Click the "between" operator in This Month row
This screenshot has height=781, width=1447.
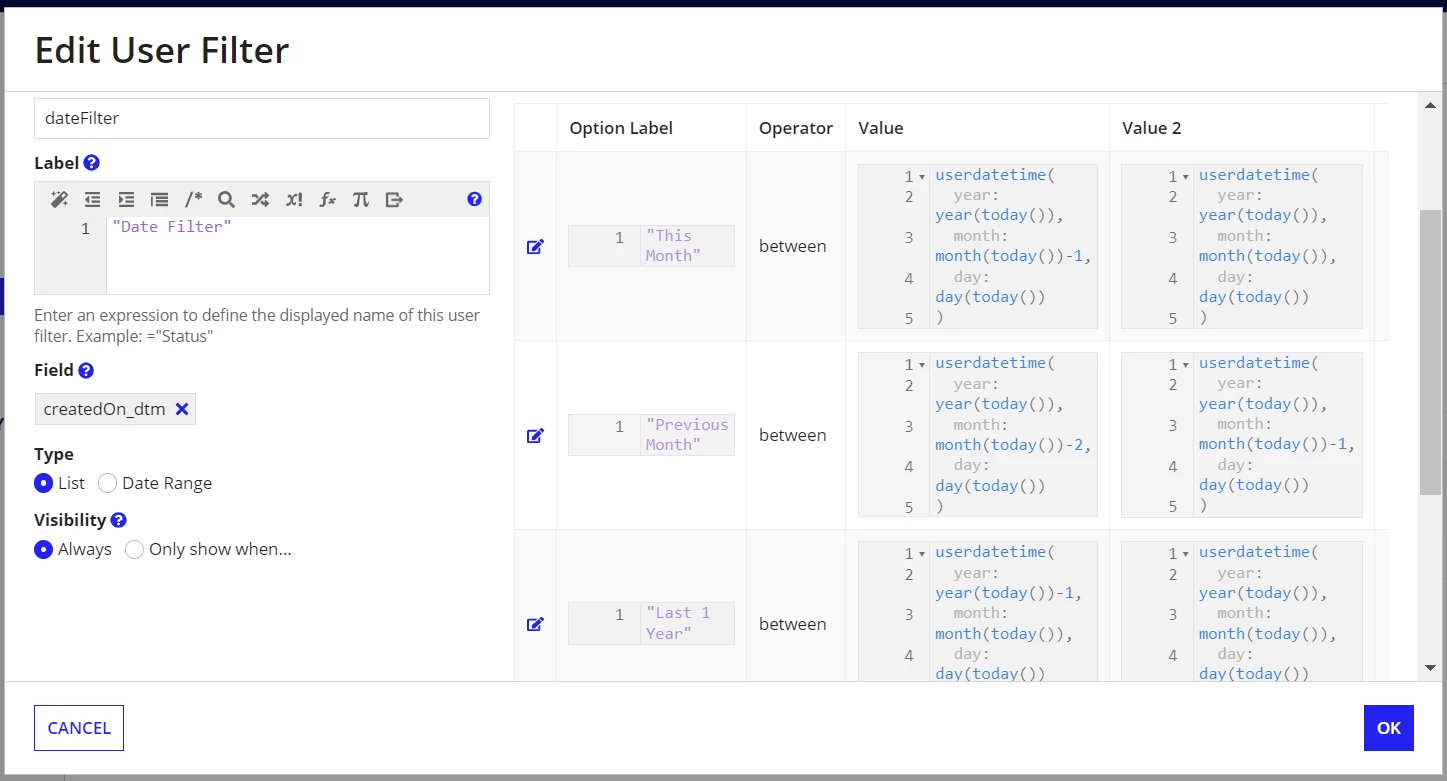pyautogui.click(x=792, y=246)
